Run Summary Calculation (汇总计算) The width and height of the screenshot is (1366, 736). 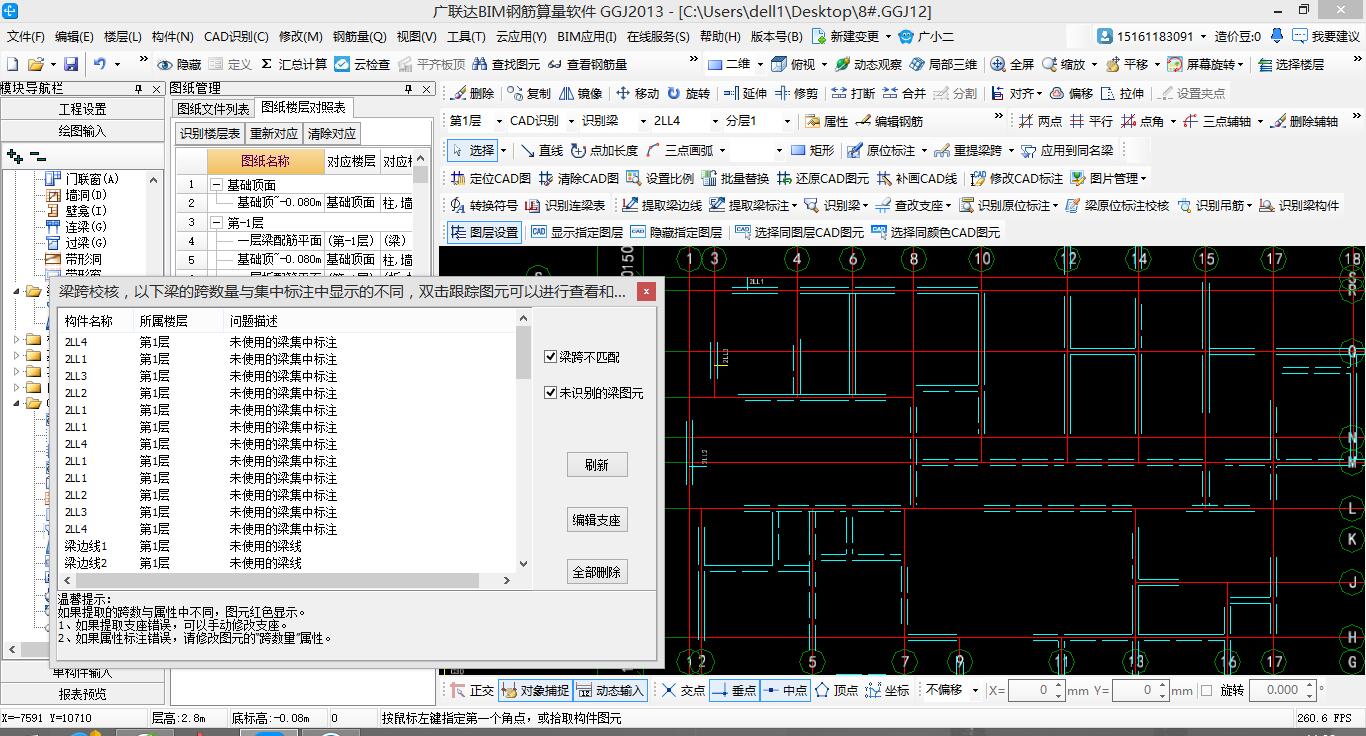pos(293,64)
